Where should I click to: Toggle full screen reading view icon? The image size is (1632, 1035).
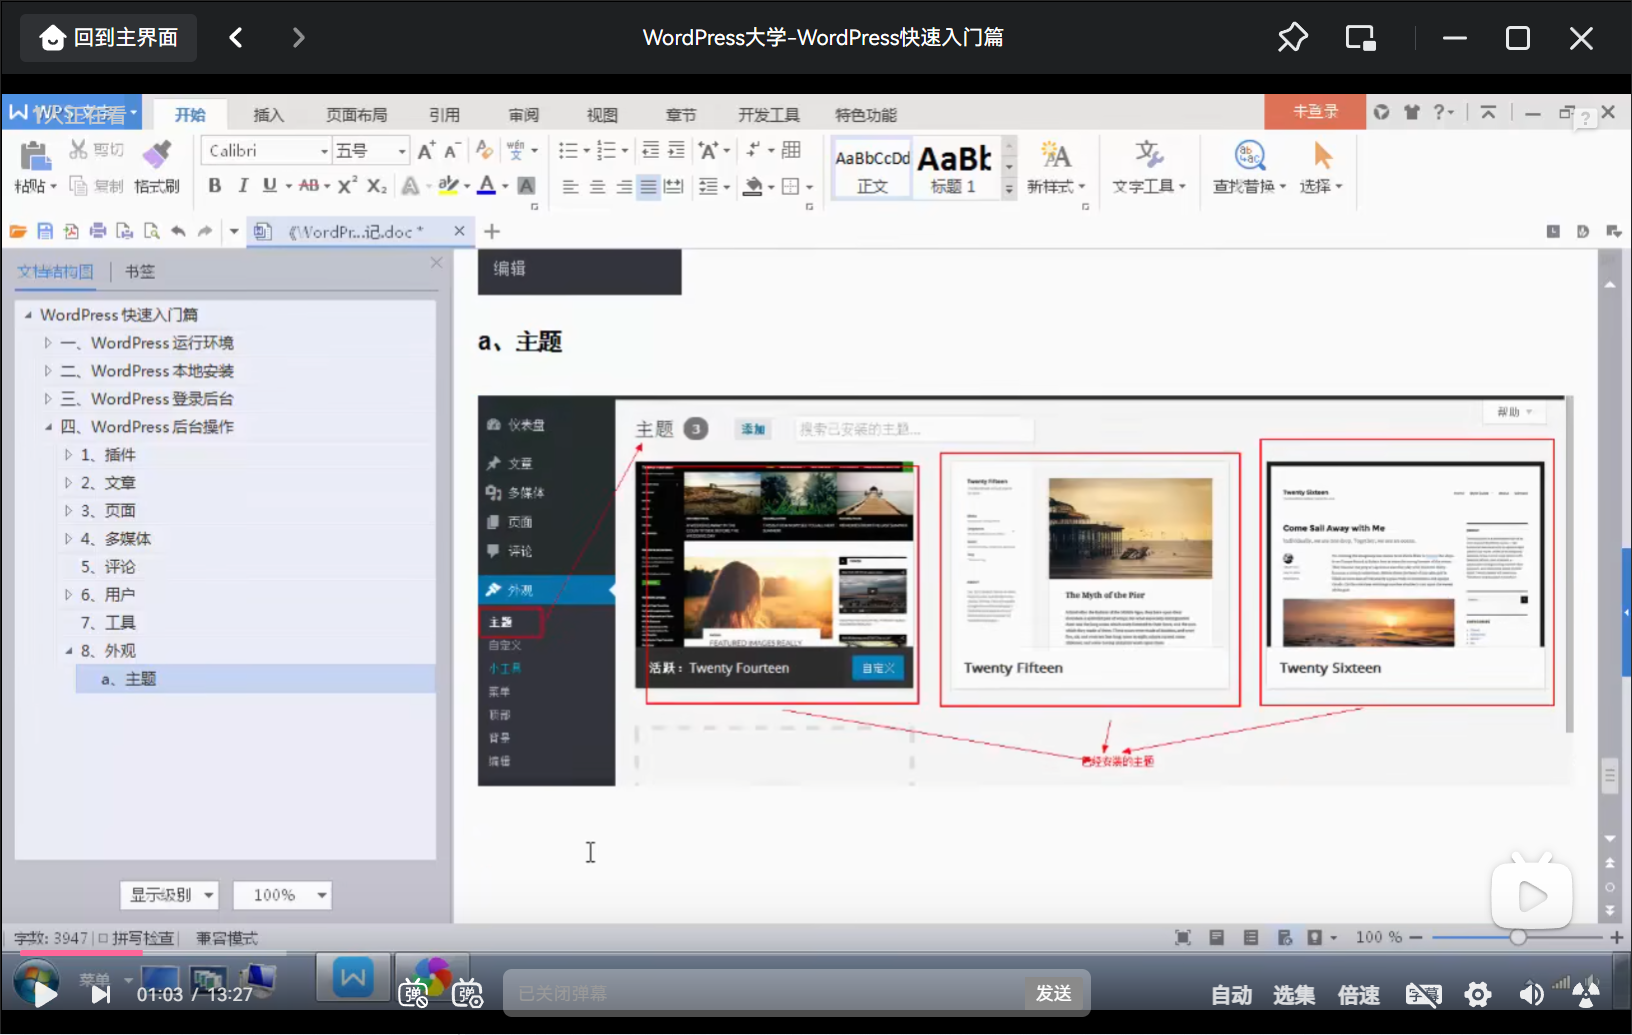click(x=1182, y=937)
